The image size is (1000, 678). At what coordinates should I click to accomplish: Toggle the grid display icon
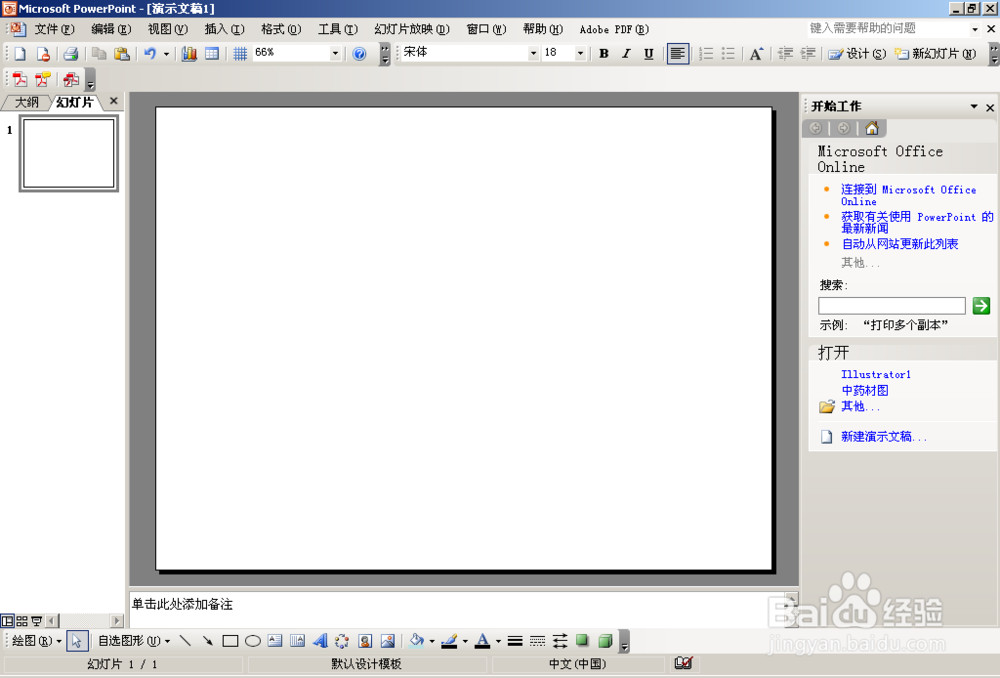pyautogui.click(x=240, y=53)
